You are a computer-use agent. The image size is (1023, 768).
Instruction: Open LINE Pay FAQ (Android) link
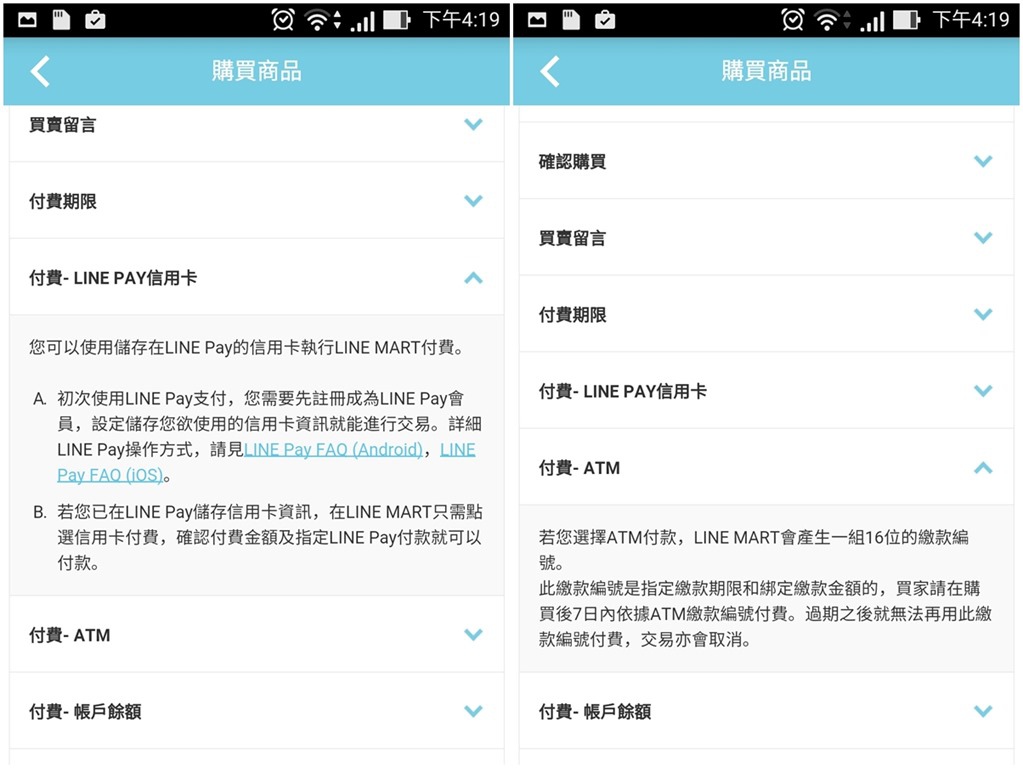point(333,450)
